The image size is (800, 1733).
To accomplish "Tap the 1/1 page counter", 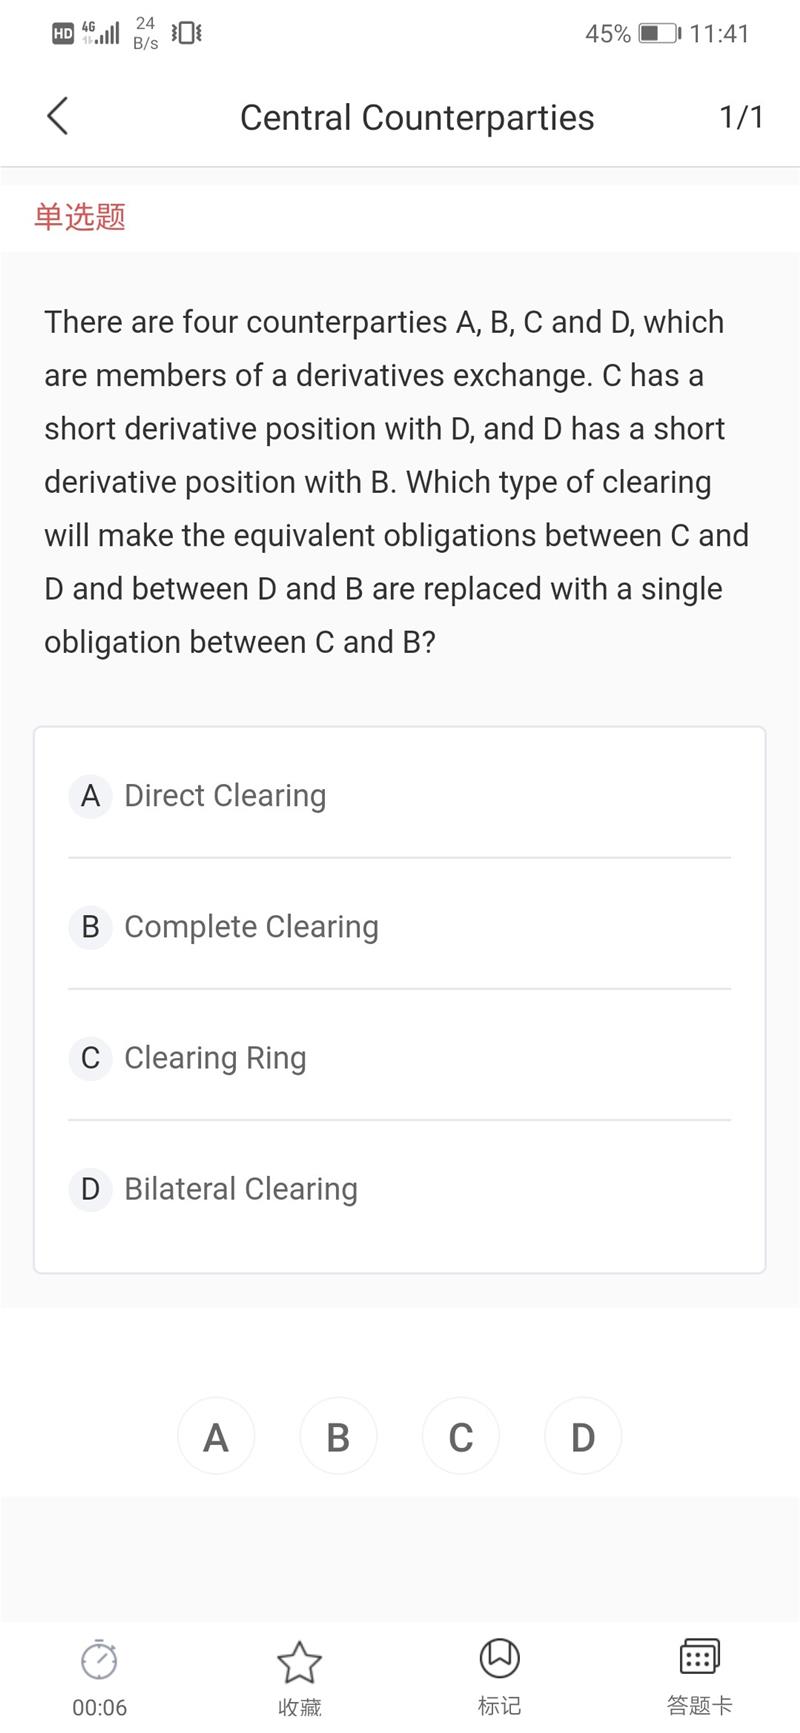I will pos(741,117).
